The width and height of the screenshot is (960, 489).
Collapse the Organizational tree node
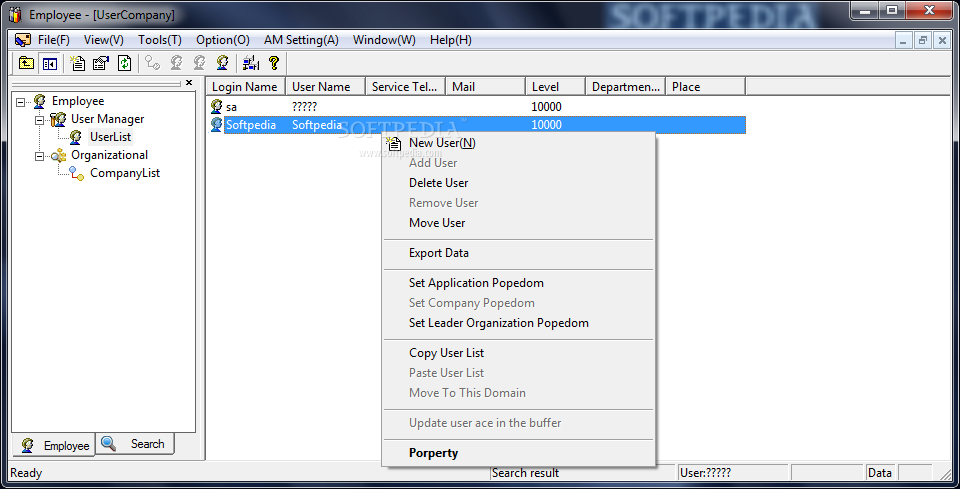point(40,155)
